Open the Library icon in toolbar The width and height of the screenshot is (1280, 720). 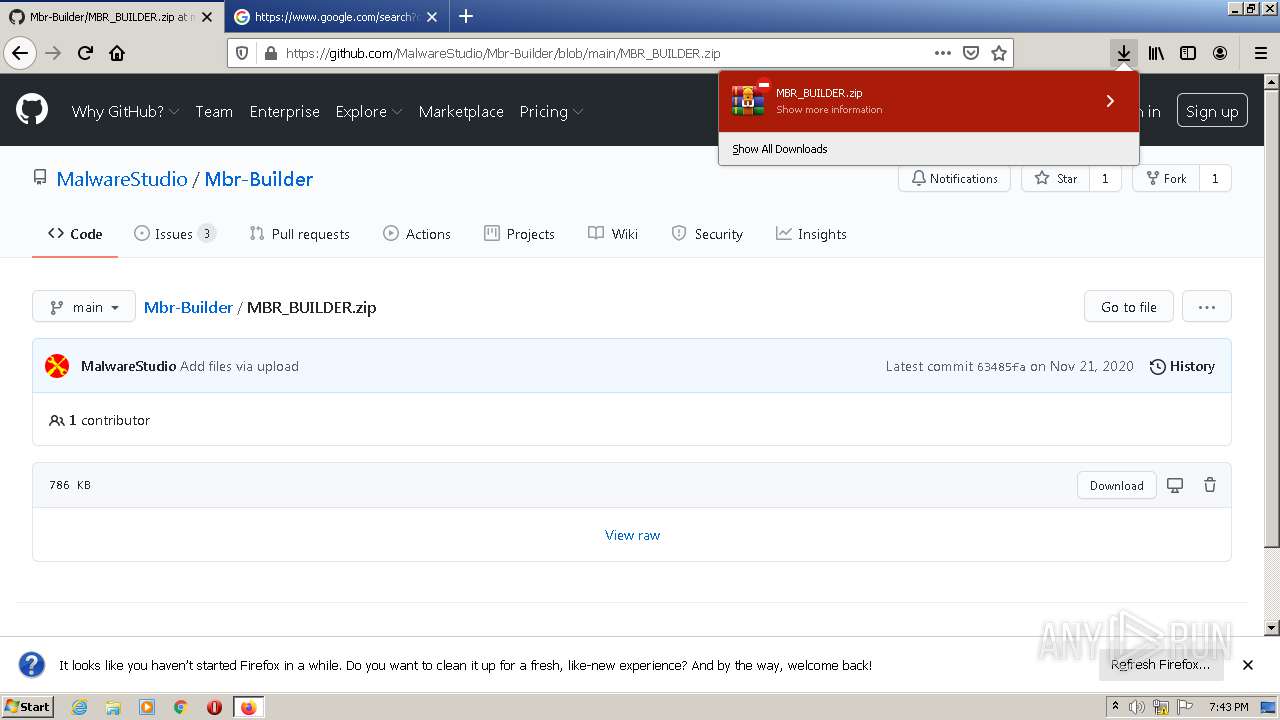click(1156, 53)
